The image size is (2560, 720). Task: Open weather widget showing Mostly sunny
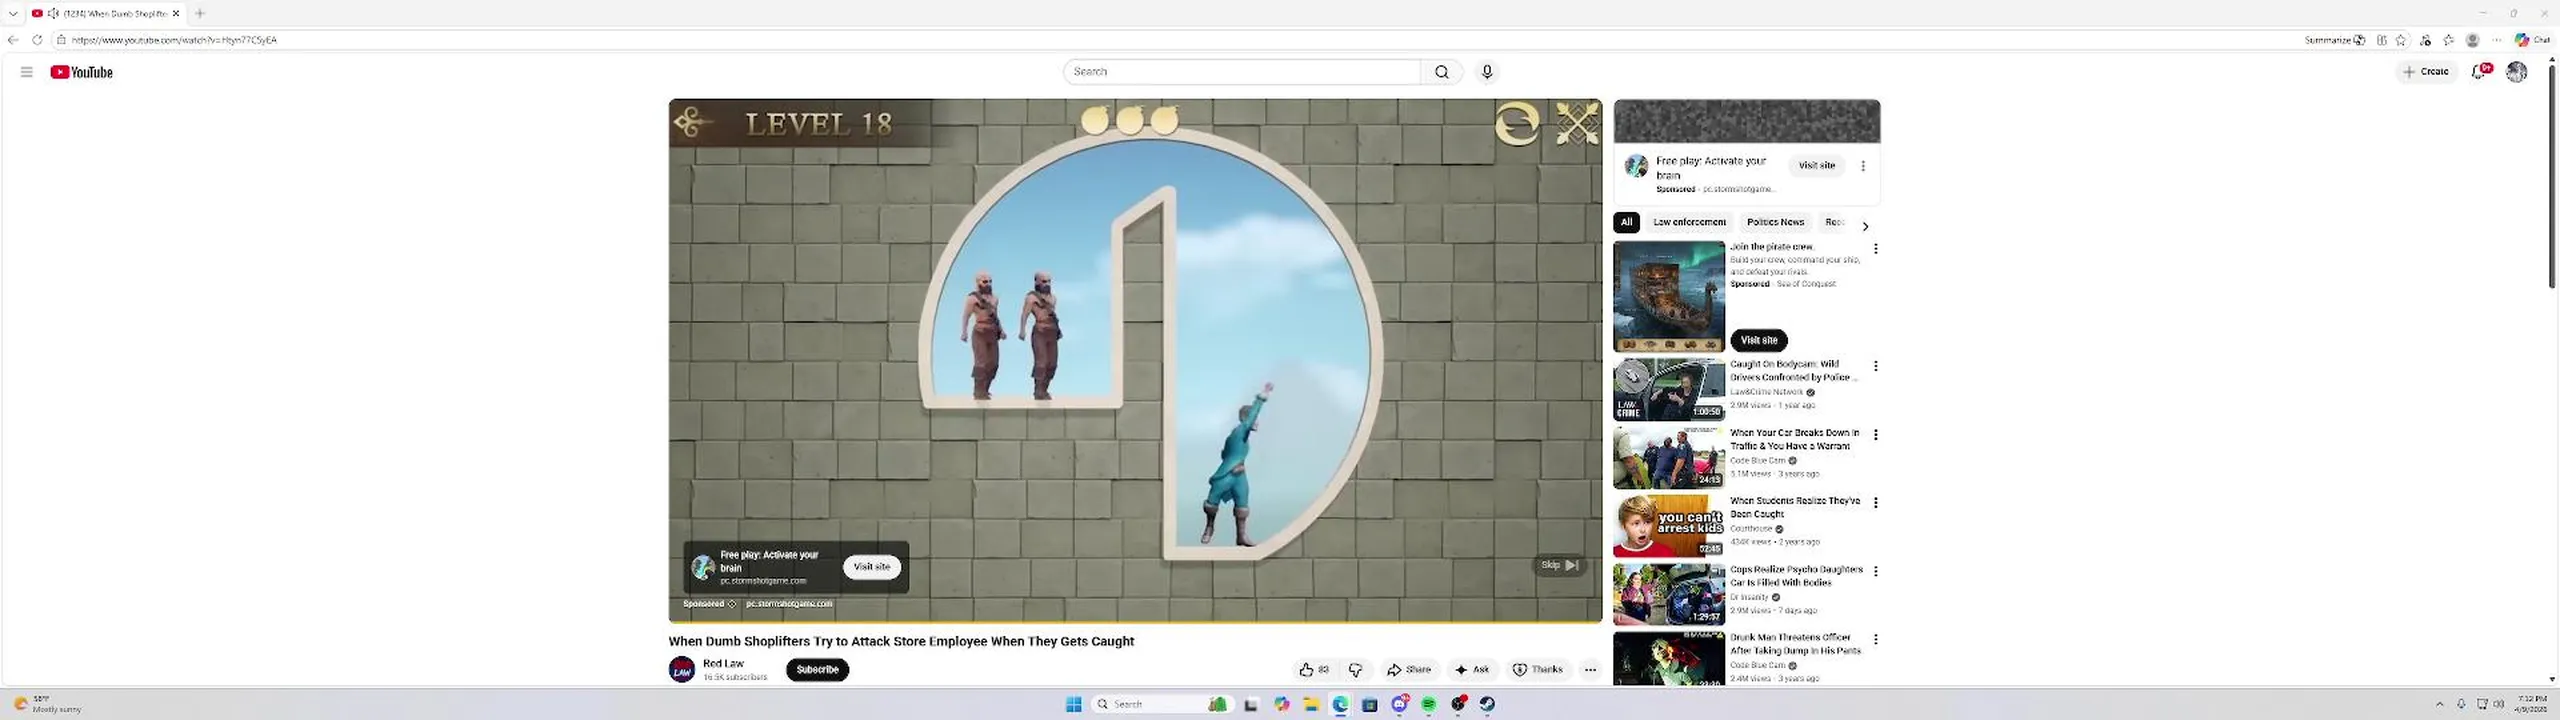[47, 704]
